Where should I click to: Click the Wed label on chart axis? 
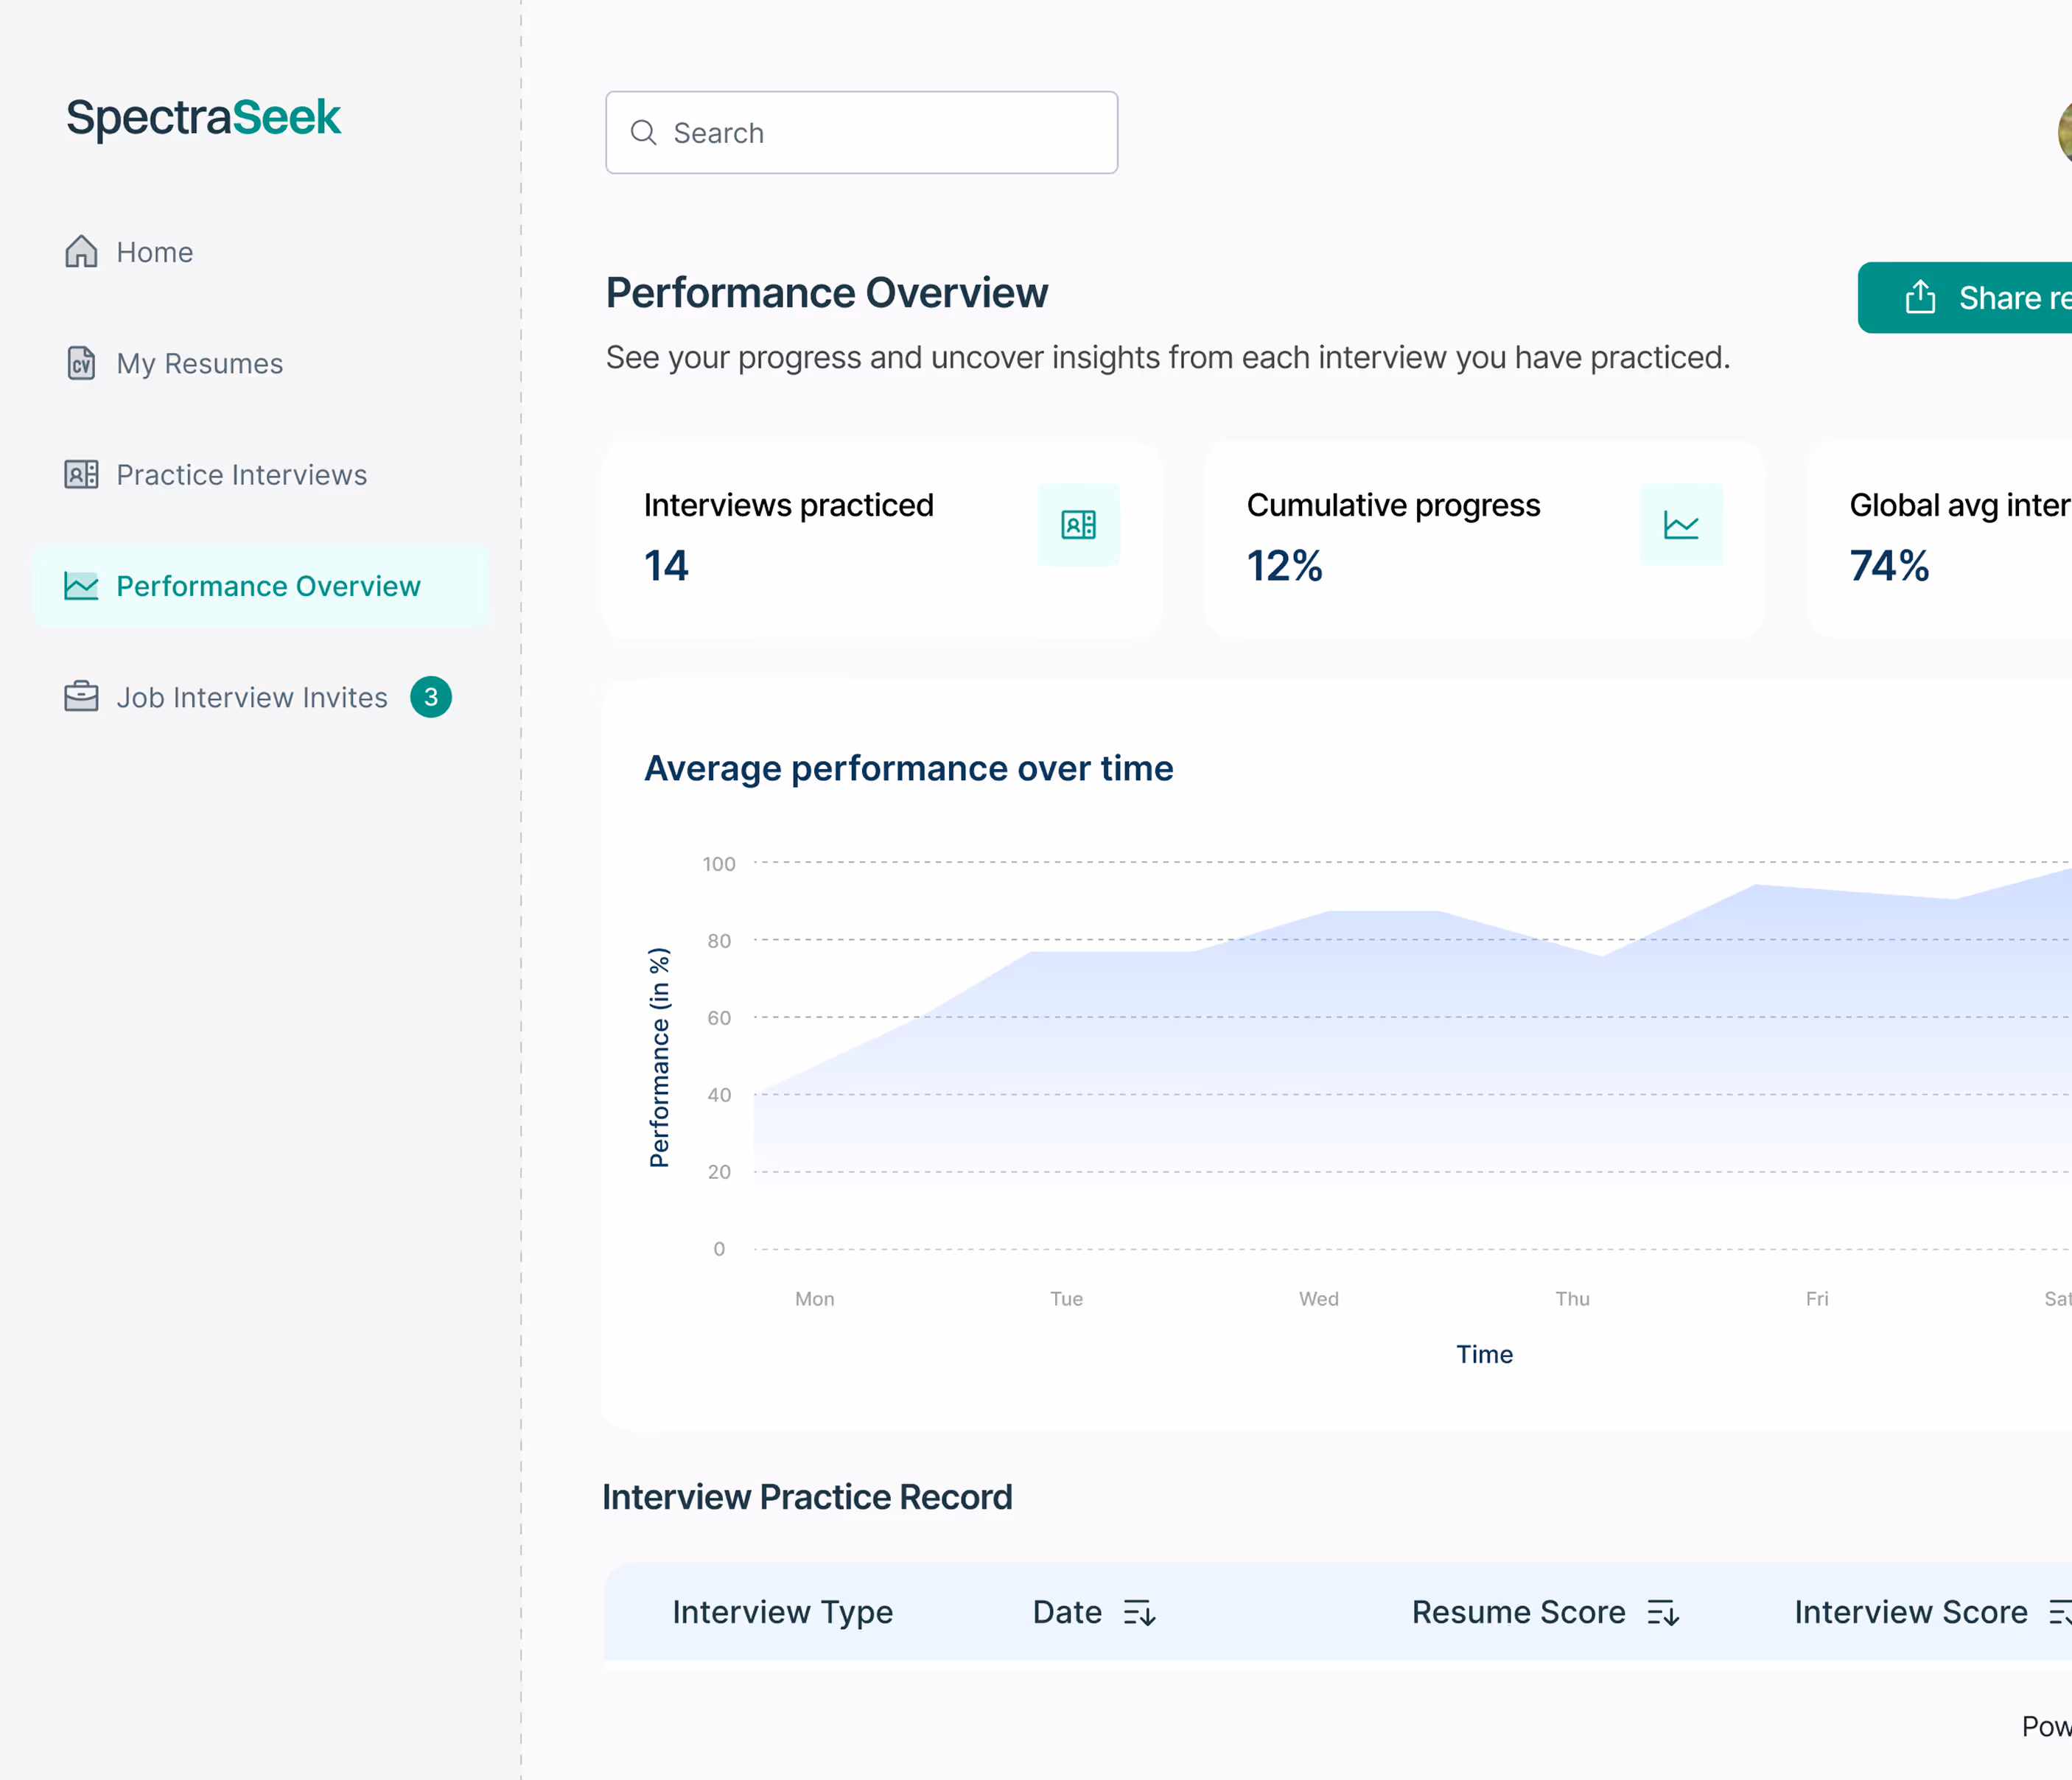1318,1299
